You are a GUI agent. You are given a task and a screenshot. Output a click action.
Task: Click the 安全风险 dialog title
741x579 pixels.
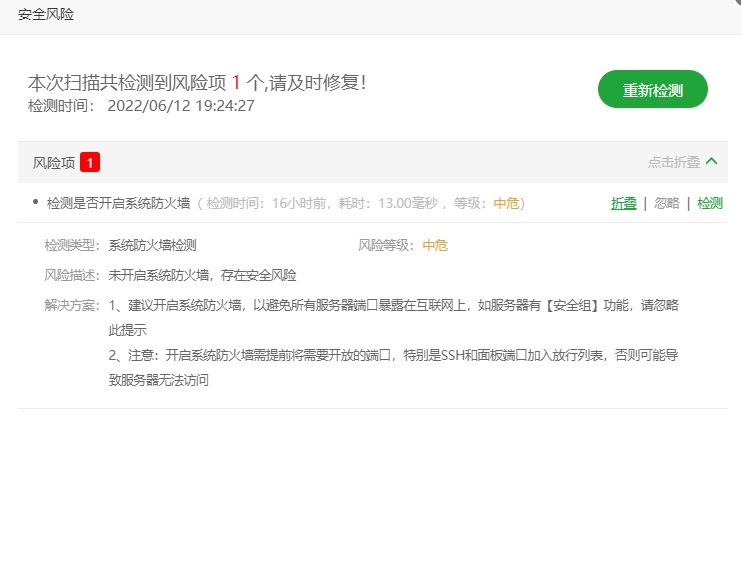(46, 14)
